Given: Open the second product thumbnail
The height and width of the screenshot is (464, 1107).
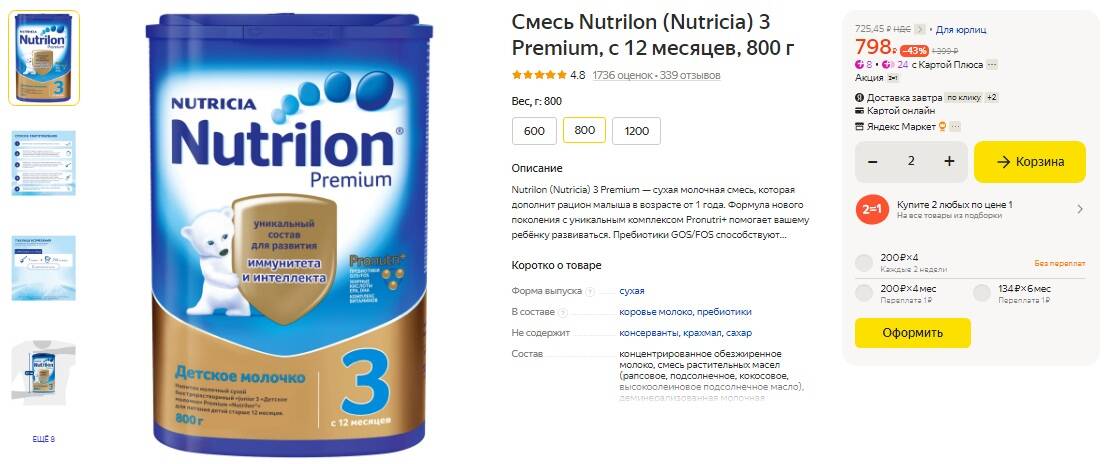Looking at the screenshot, I should click(44, 163).
